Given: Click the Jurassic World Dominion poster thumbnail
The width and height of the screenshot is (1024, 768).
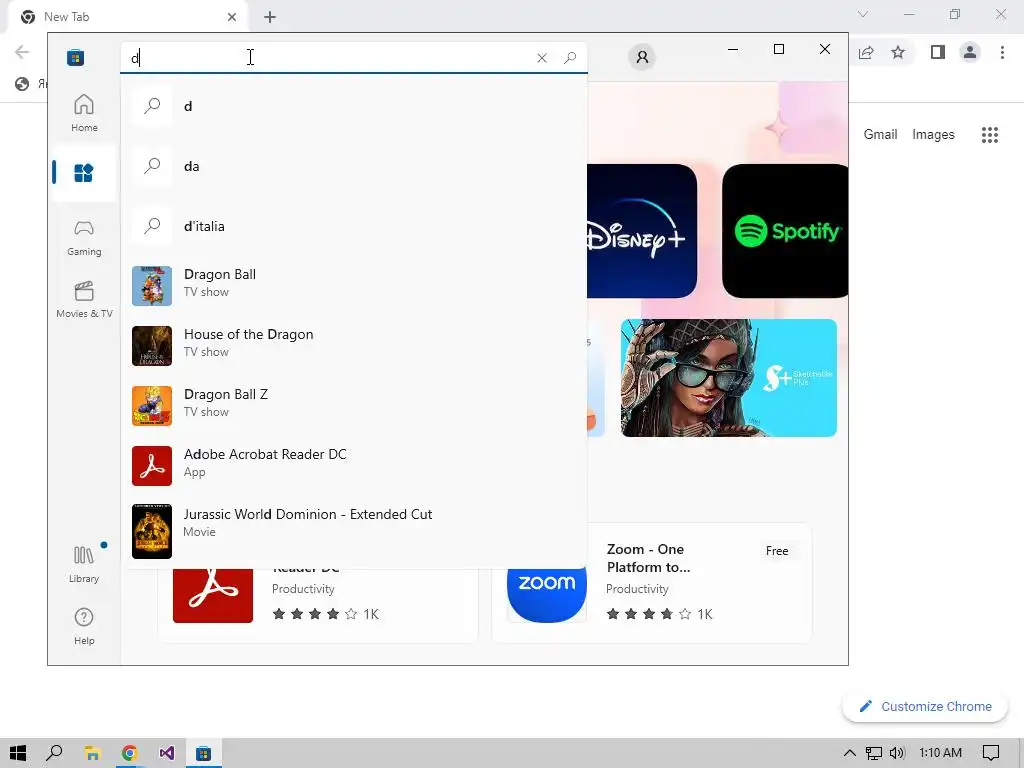Looking at the screenshot, I should point(152,532).
